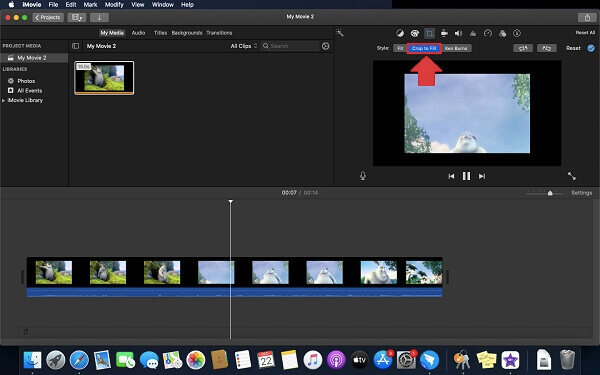Select Photos library in sidebar
This screenshot has height=375, width=600.
(x=26, y=81)
